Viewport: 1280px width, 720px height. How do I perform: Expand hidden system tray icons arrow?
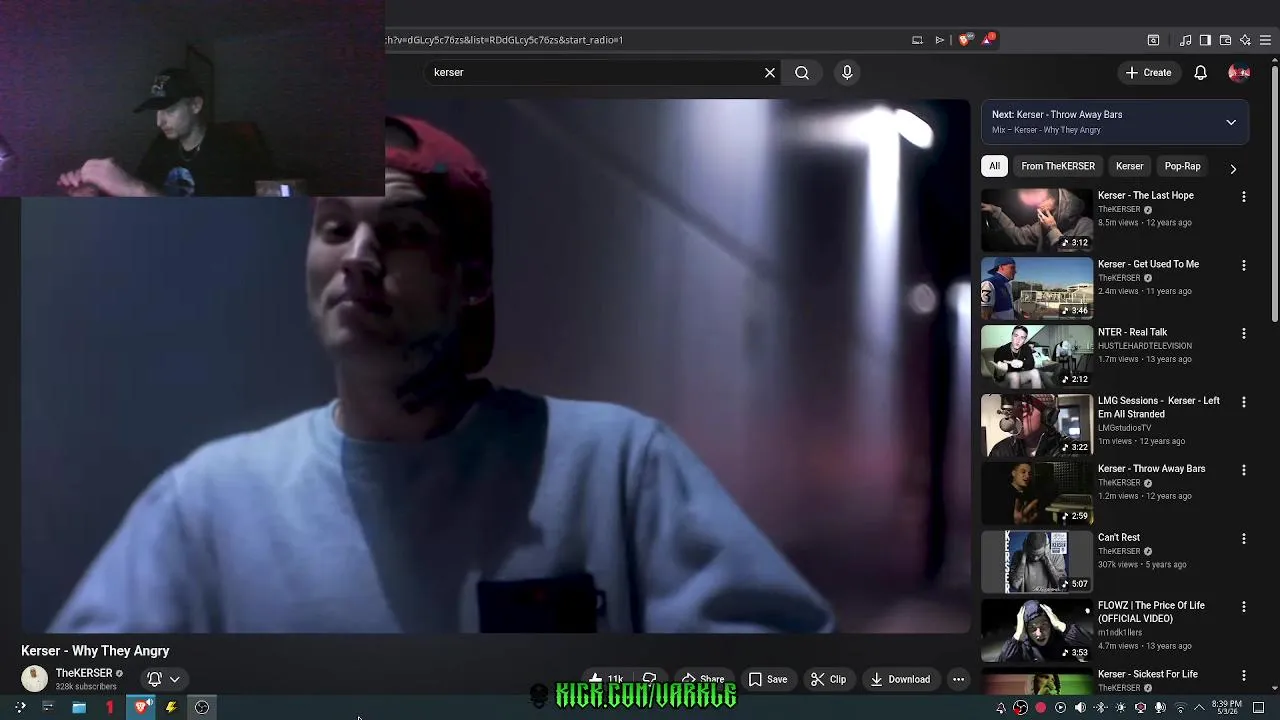point(1199,708)
